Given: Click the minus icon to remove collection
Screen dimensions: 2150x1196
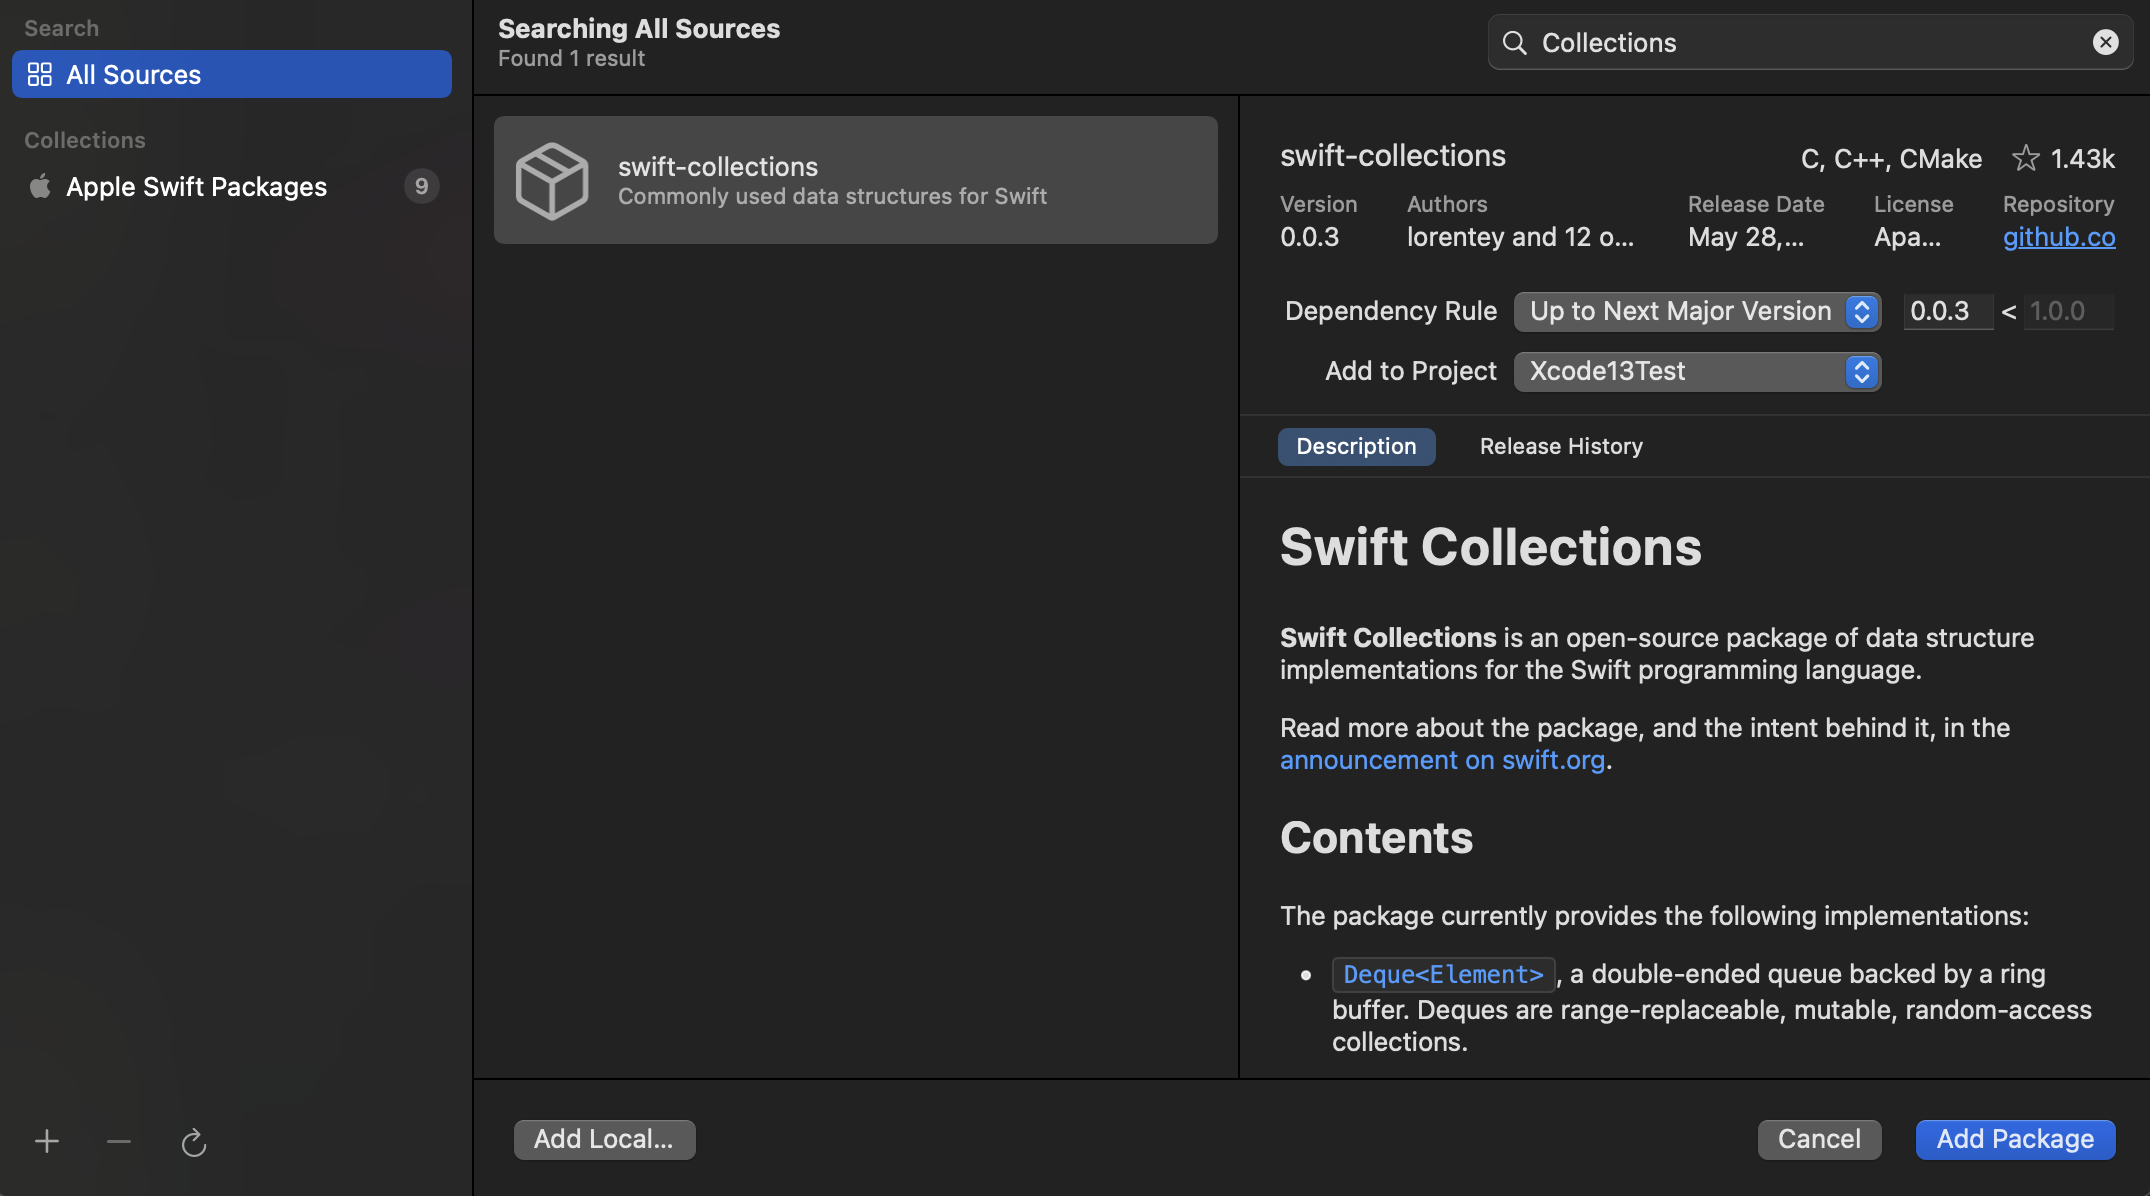Looking at the screenshot, I should 119,1141.
